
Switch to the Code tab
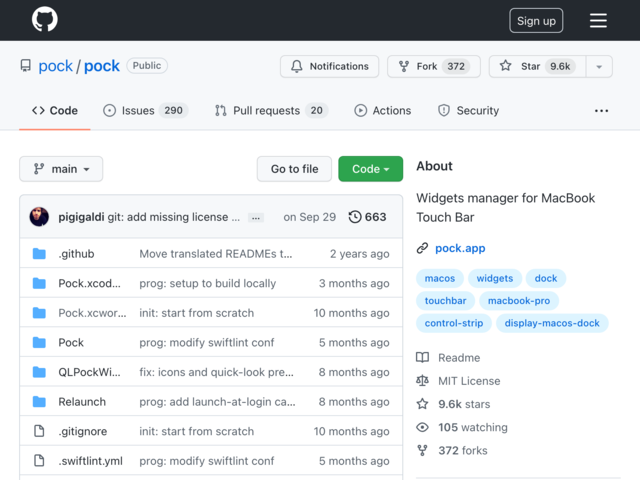tap(55, 111)
